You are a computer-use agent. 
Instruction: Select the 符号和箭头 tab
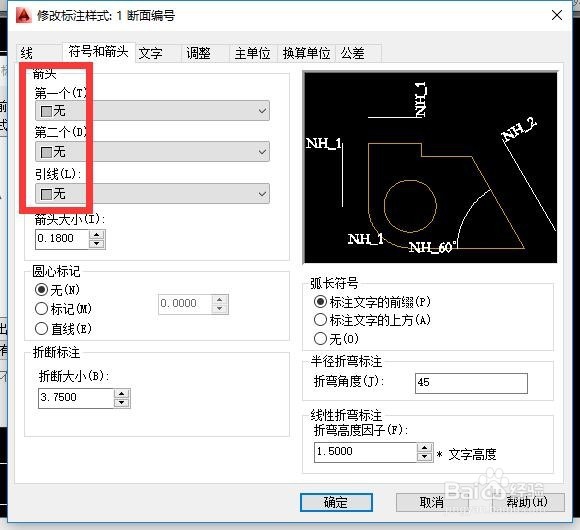click(x=98, y=52)
